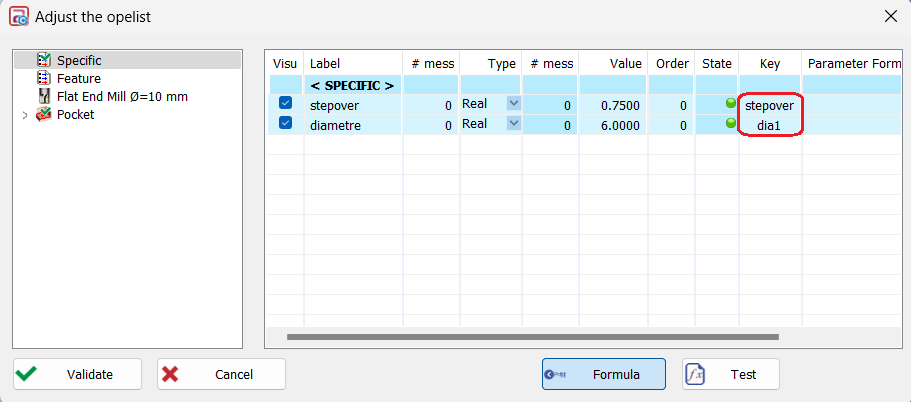
Task: Click the Flat End Mill tool icon
Action: point(44,97)
